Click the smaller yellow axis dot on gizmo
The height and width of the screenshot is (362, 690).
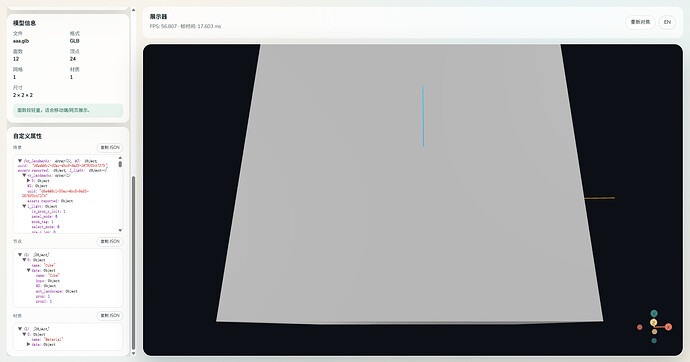[x=654, y=332]
